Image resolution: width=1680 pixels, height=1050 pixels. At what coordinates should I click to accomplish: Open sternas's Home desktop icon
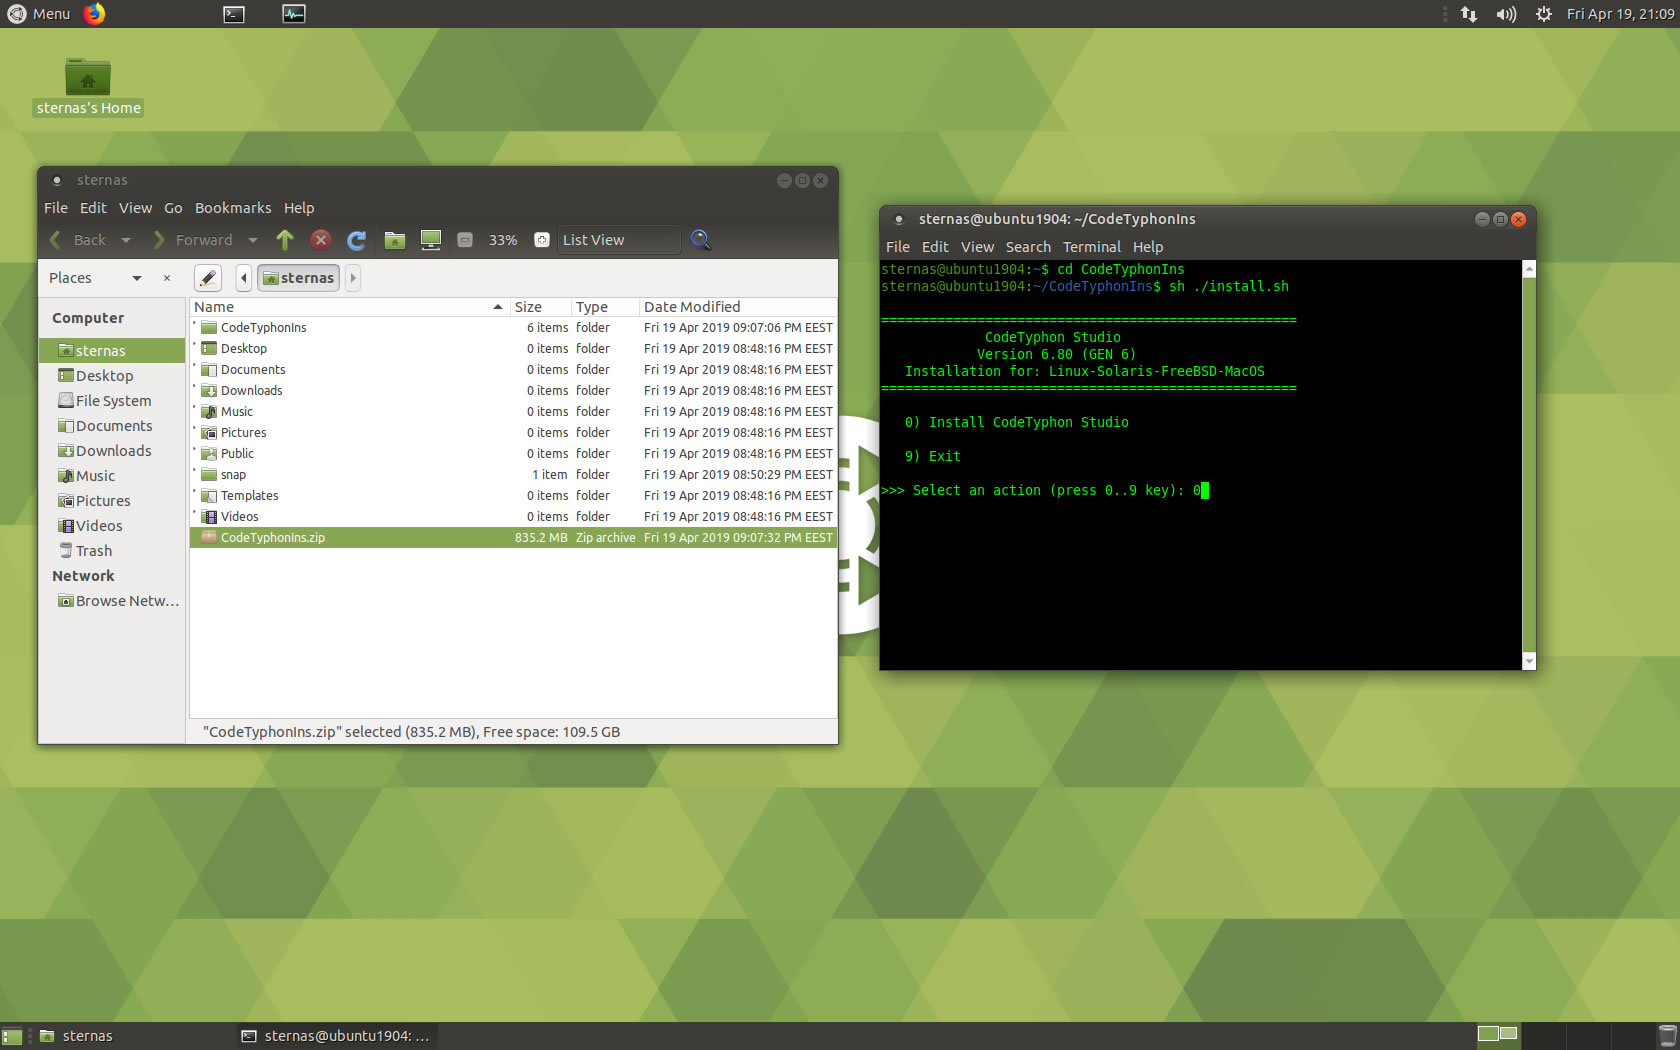click(x=88, y=87)
